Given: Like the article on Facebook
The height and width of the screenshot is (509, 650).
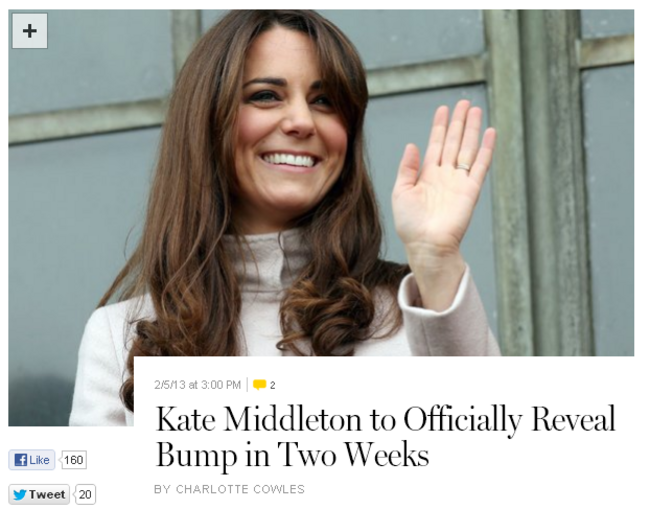Looking at the screenshot, I should pos(32,460).
